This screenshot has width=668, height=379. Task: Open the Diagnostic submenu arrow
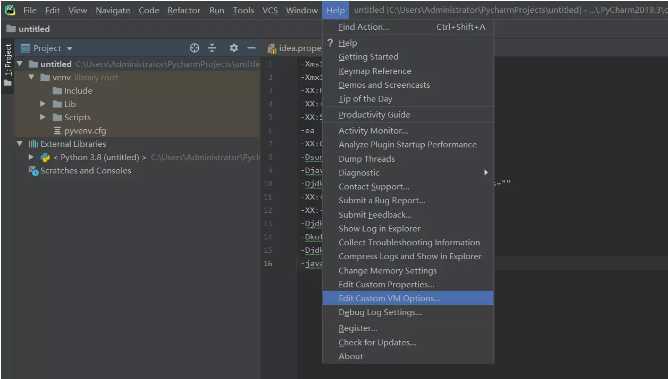click(x=486, y=172)
